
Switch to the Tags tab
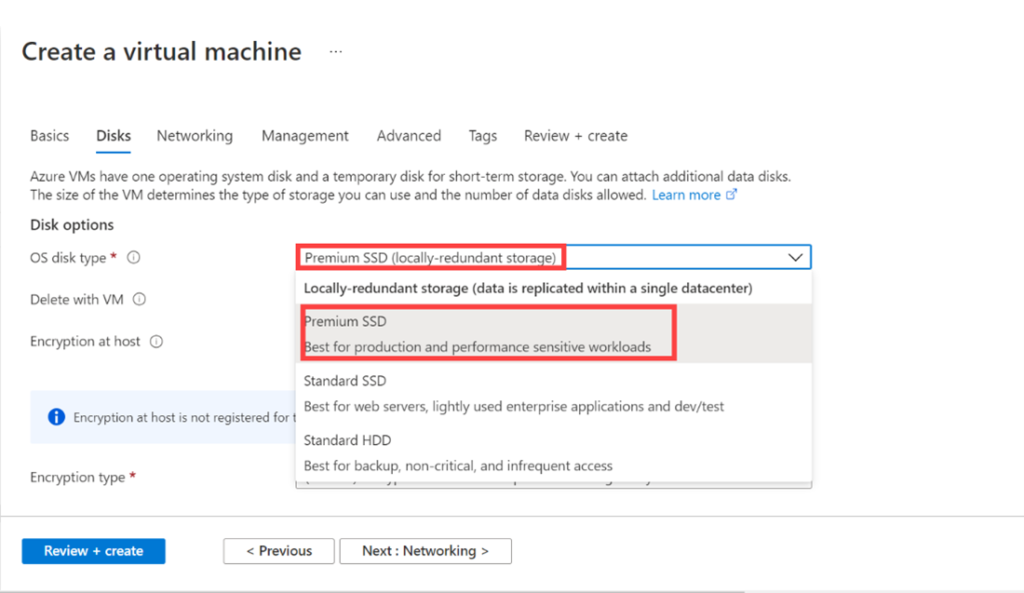pos(483,136)
